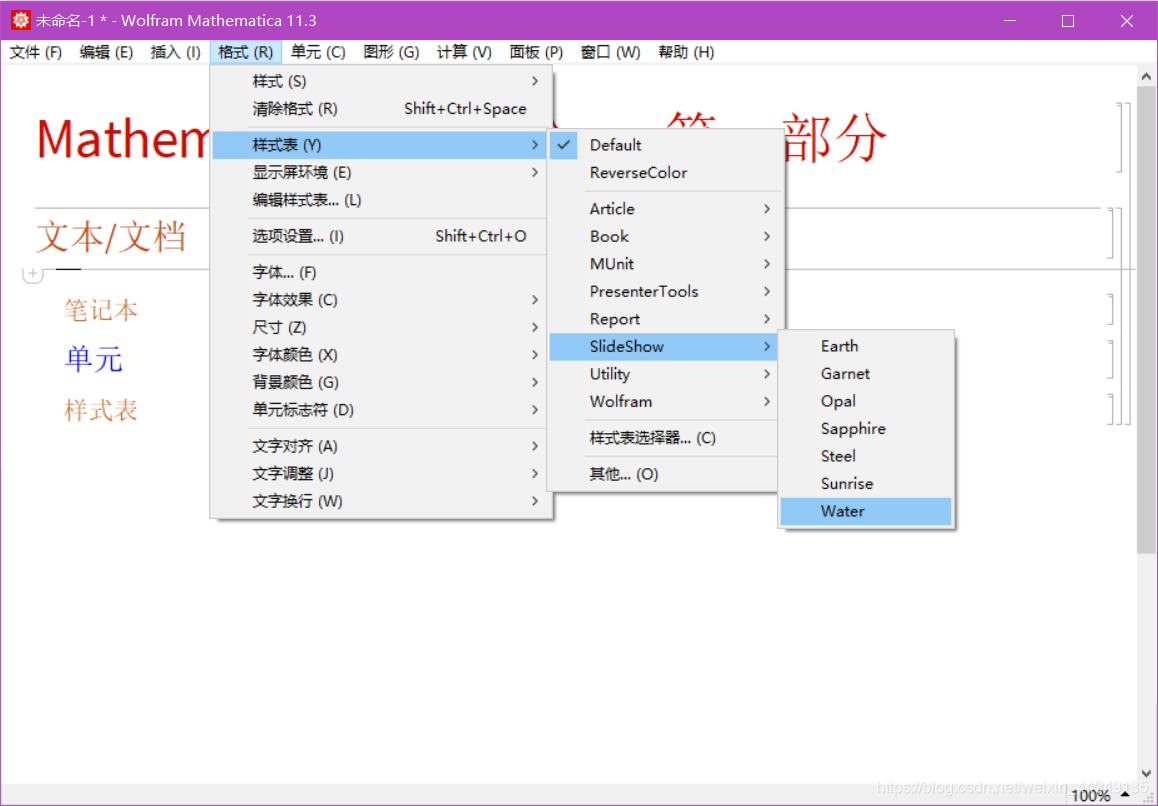This screenshot has height=806, width=1158.
Task: Open the 100% magnification dropdown
Action: tap(1101, 796)
